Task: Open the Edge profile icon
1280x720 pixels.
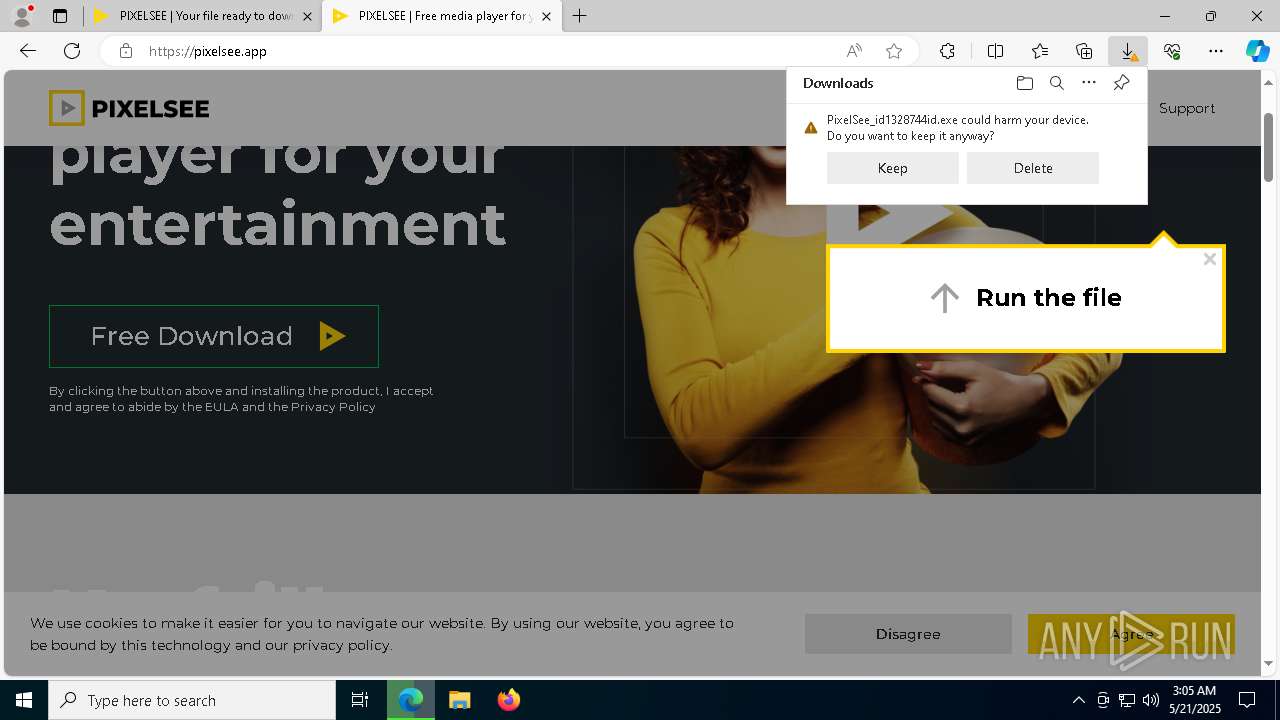Action: [22, 16]
